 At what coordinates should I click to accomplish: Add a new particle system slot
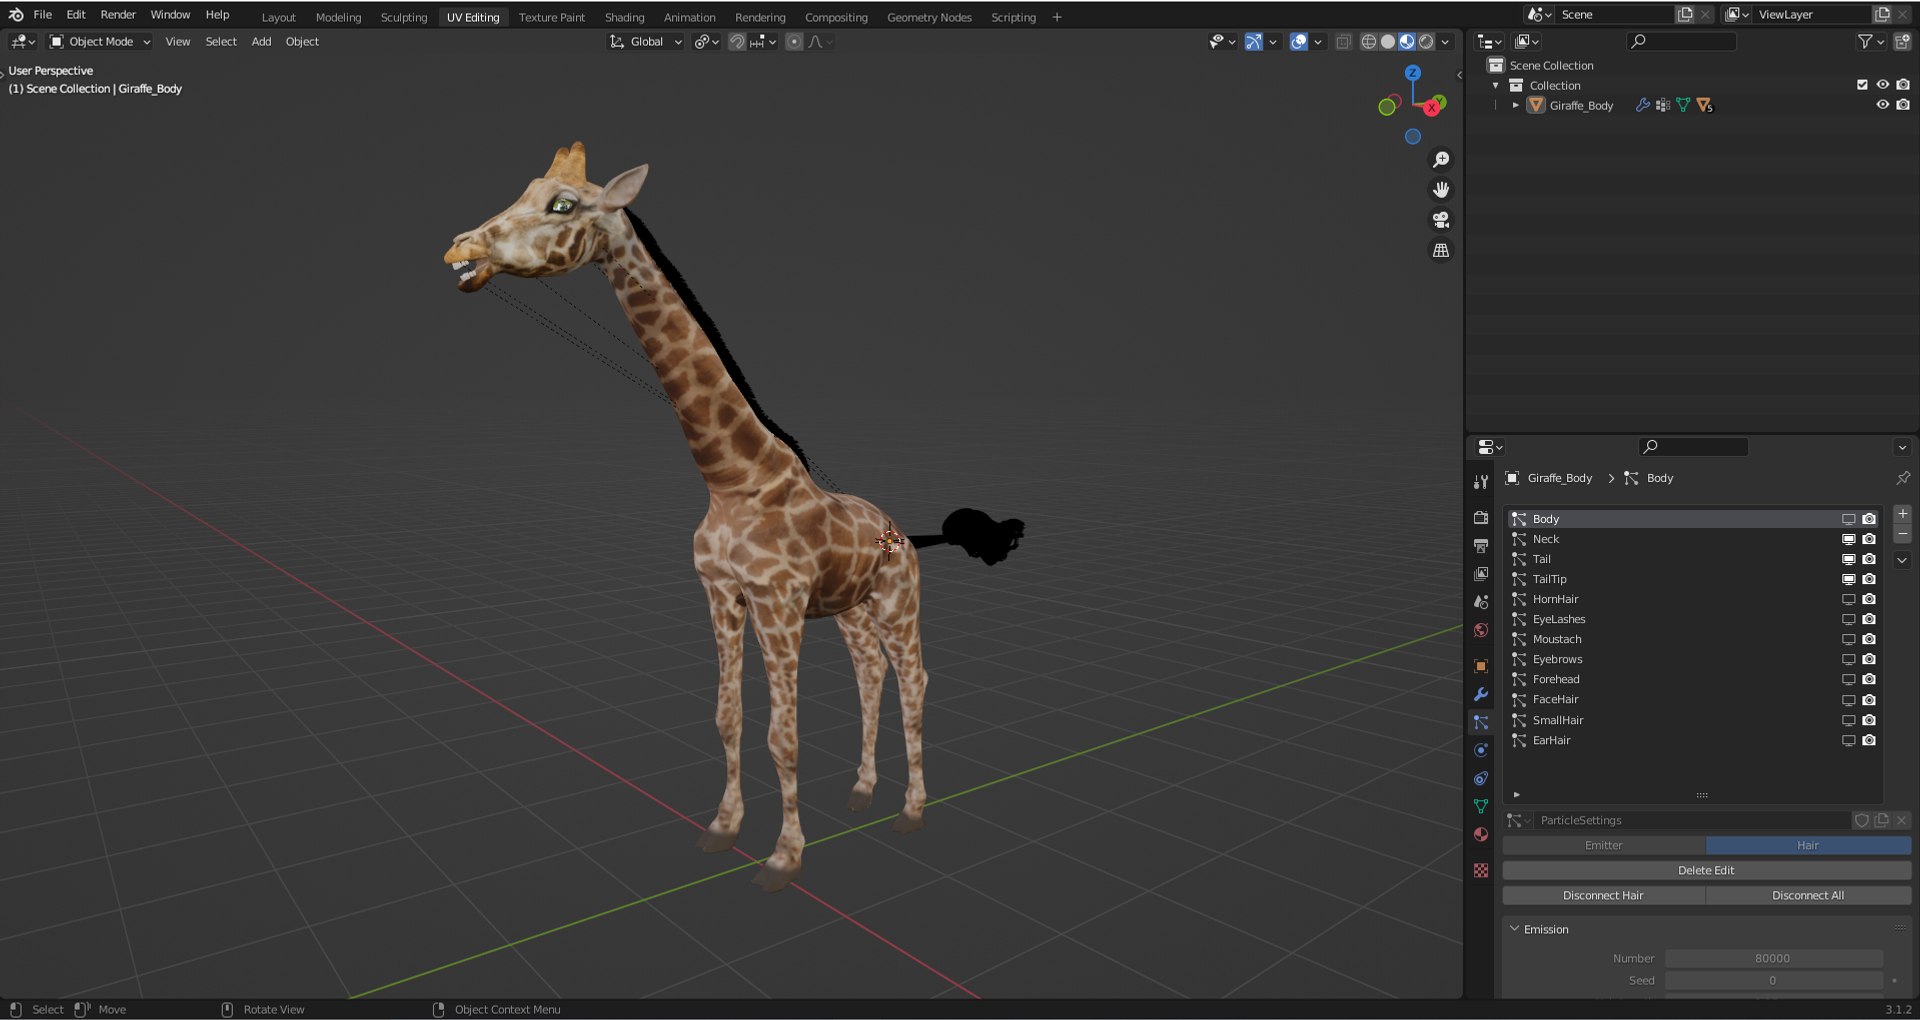click(x=1902, y=514)
